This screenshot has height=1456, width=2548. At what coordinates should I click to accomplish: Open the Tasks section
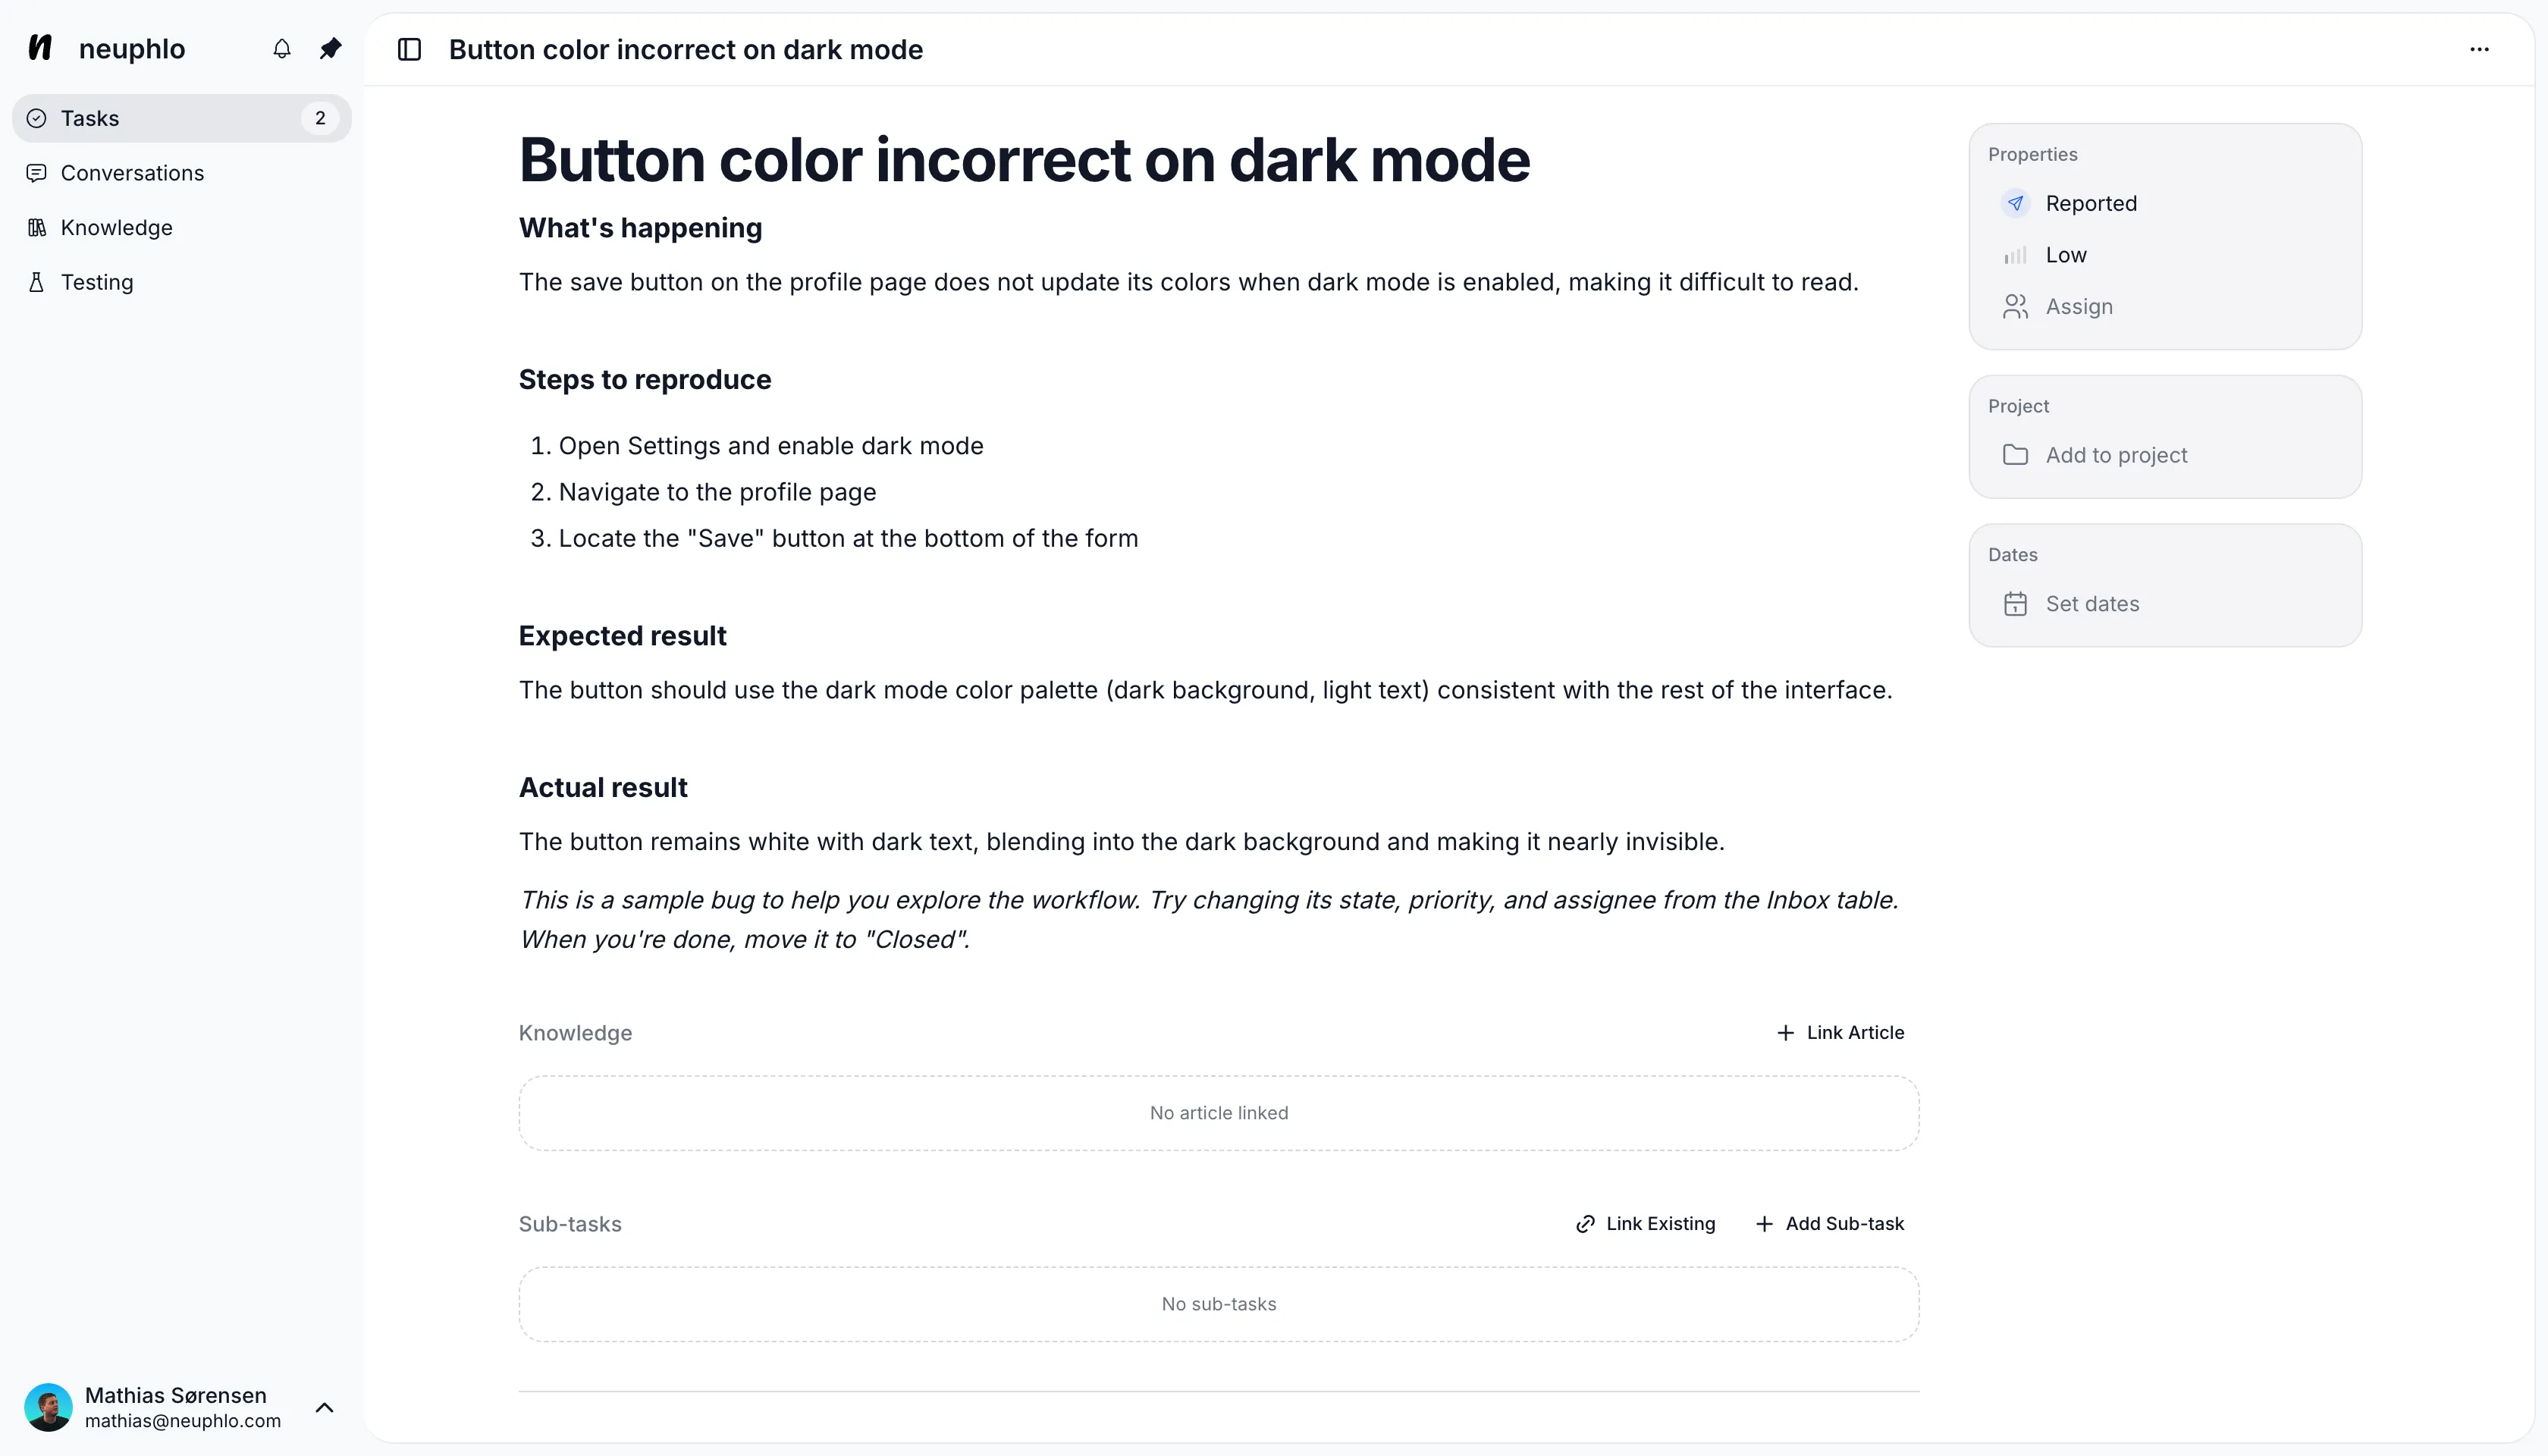pyautogui.click(x=90, y=118)
